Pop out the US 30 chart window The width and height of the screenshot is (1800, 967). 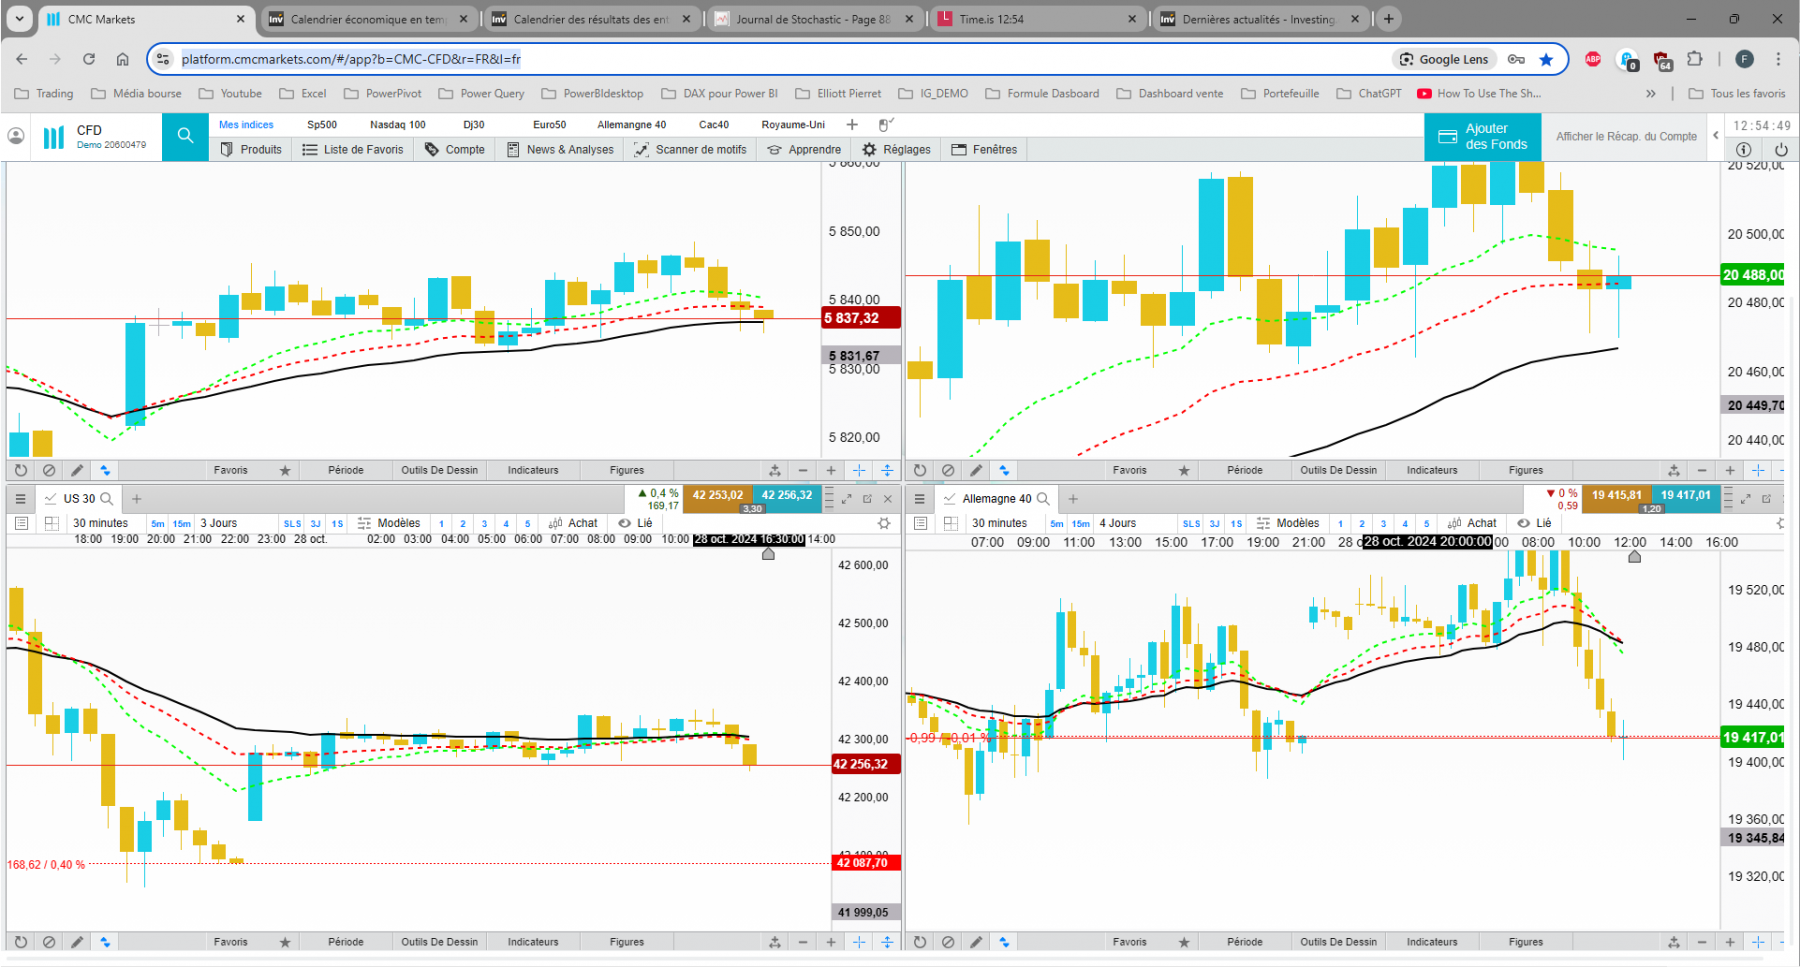(x=867, y=498)
